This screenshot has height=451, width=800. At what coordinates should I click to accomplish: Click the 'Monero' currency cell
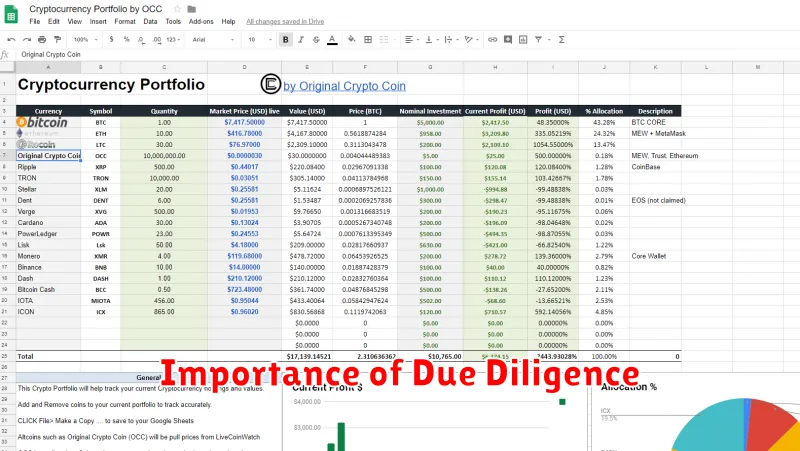tap(48, 256)
